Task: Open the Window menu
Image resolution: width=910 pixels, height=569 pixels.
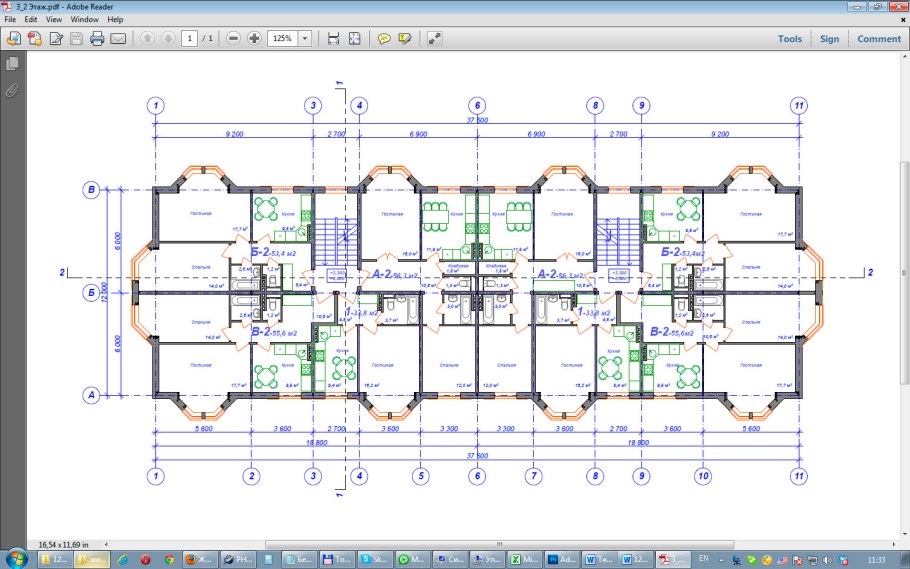Action: tap(85, 19)
